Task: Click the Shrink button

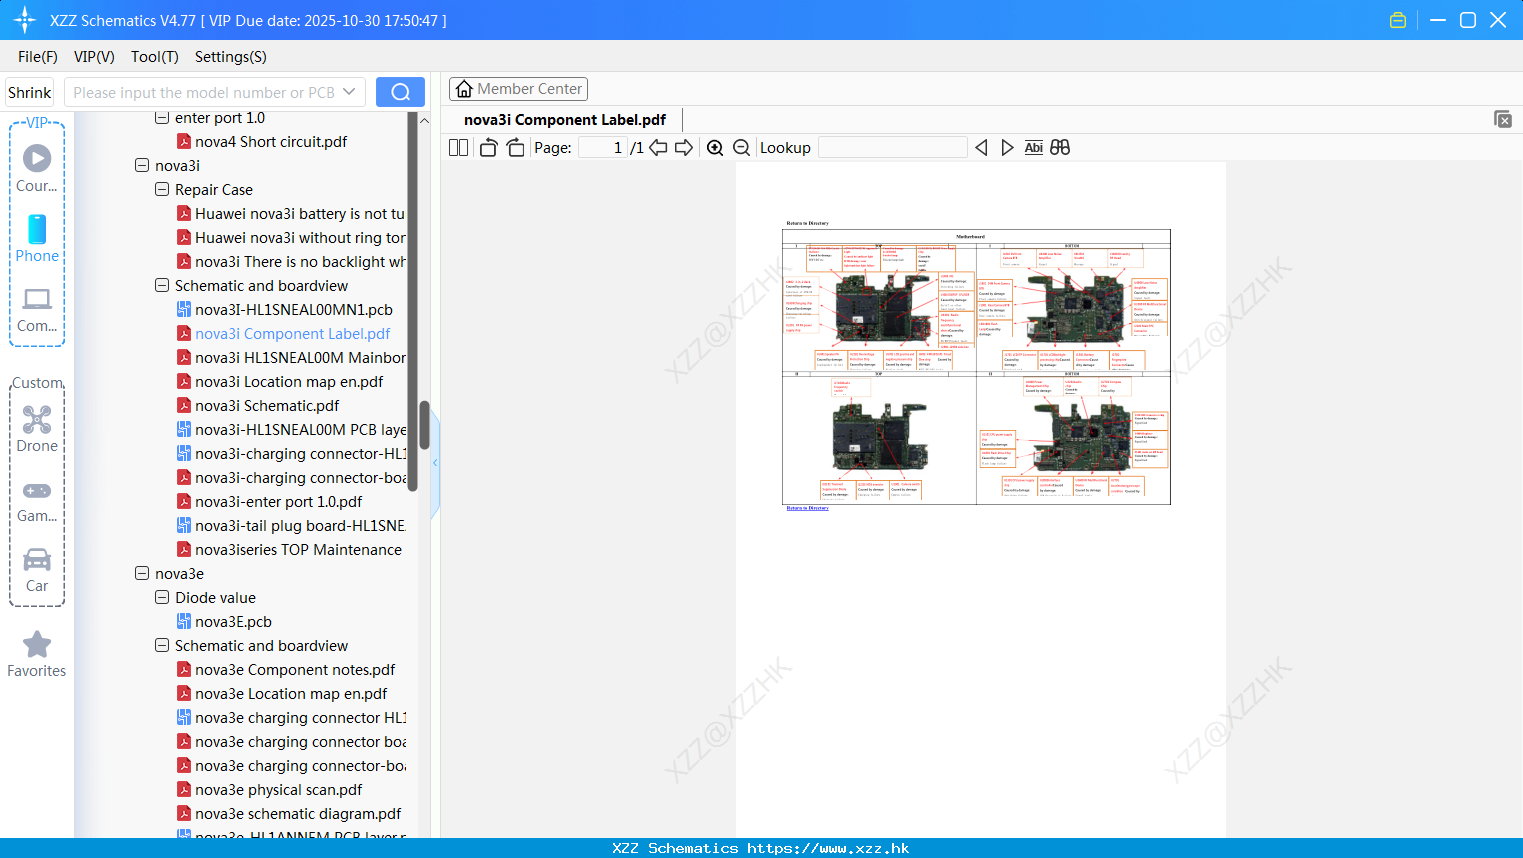Action: pyautogui.click(x=29, y=92)
